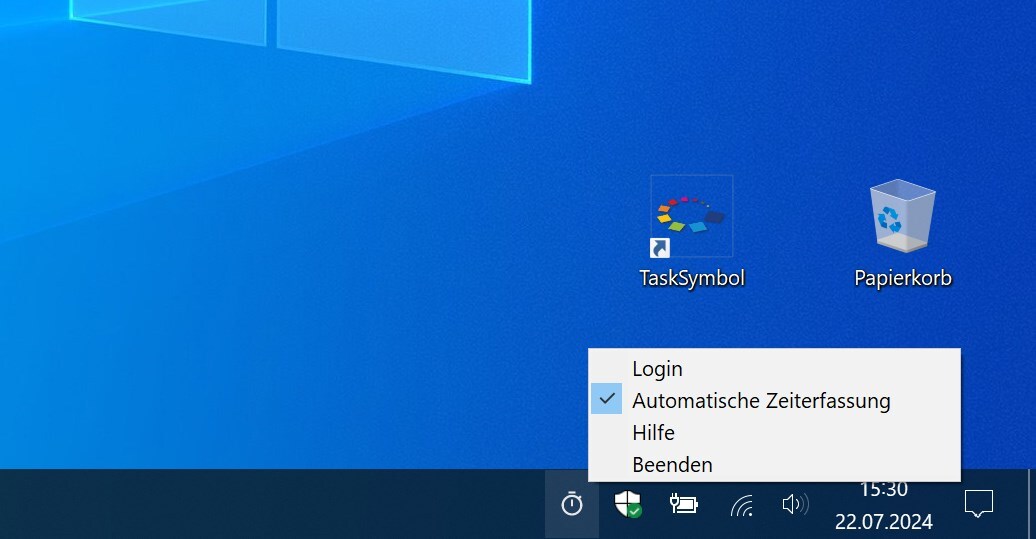1036x539 pixels.
Task: Click the battery power plug icon
Action: point(684,504)
